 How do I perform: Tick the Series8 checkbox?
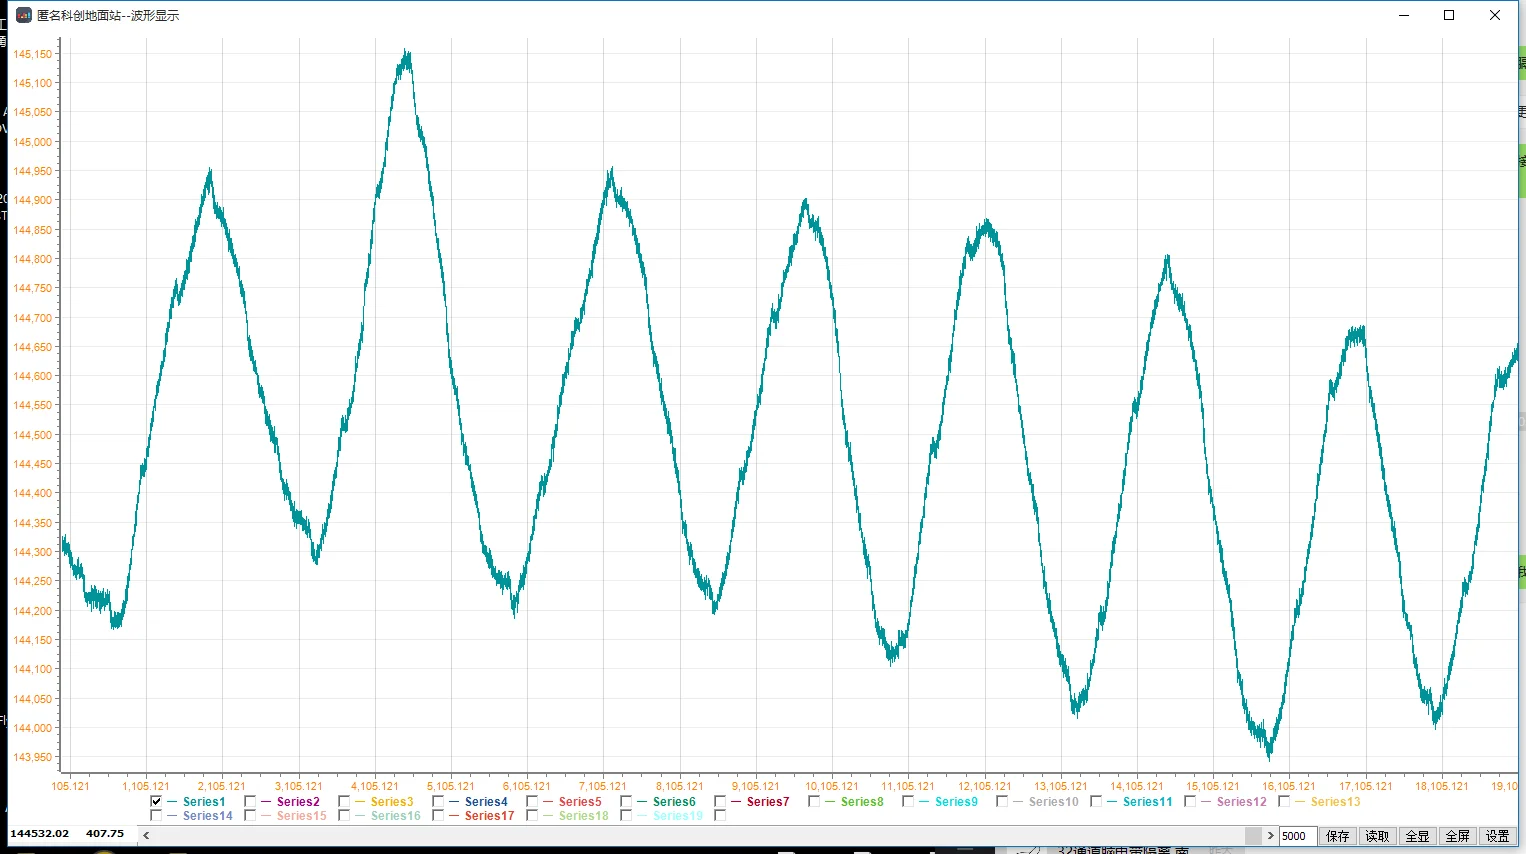(x=814, y=802)
